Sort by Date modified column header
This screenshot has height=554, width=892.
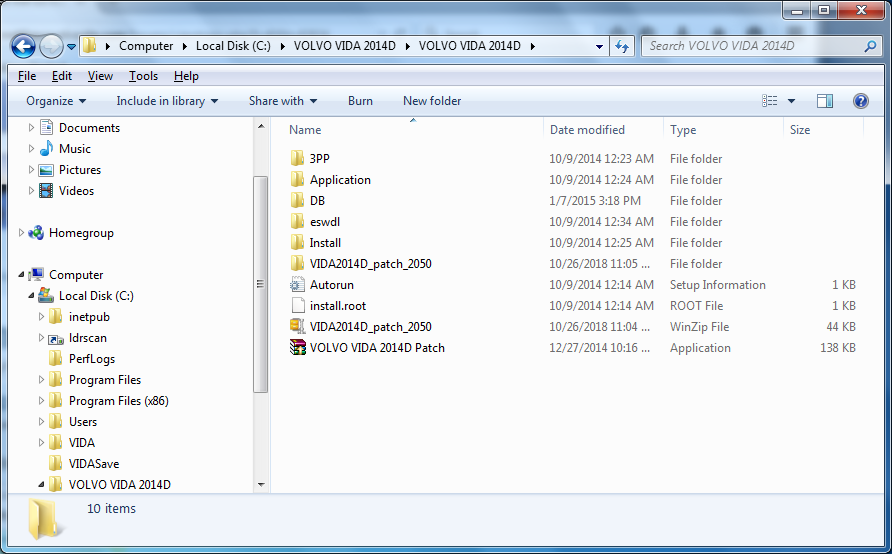coord(587,130)
